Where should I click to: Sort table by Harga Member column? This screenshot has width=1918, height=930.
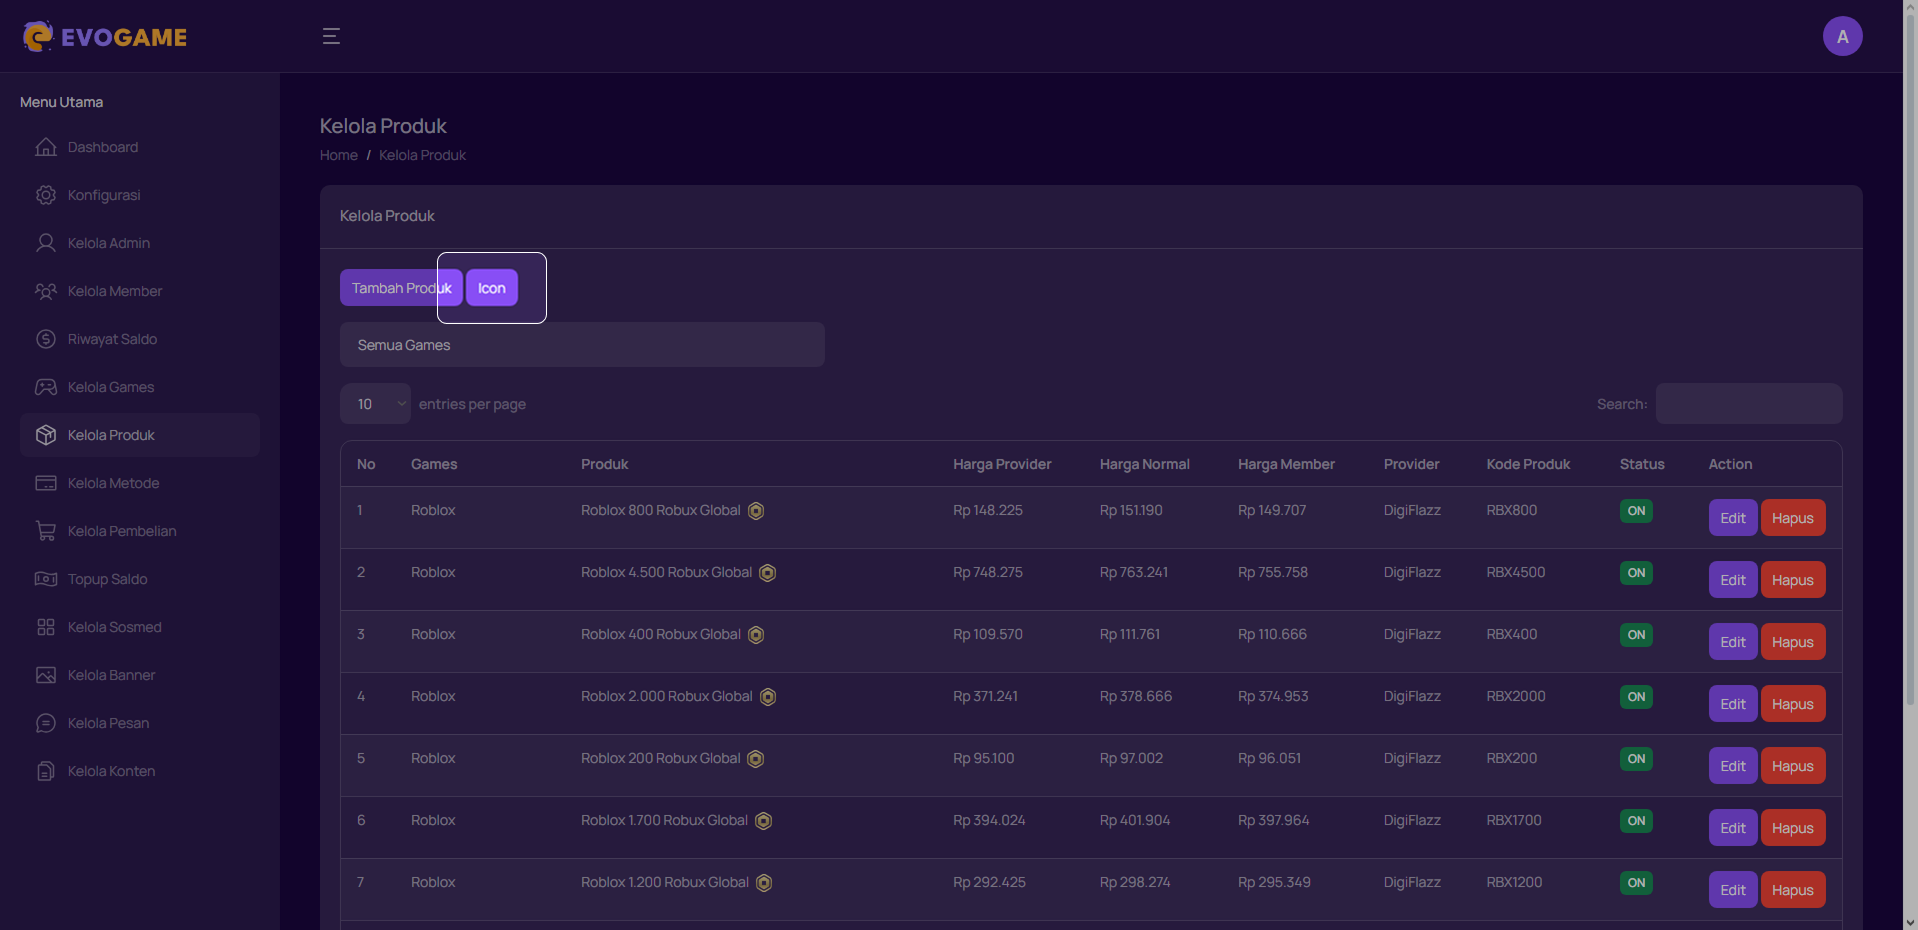(1286, 464)
